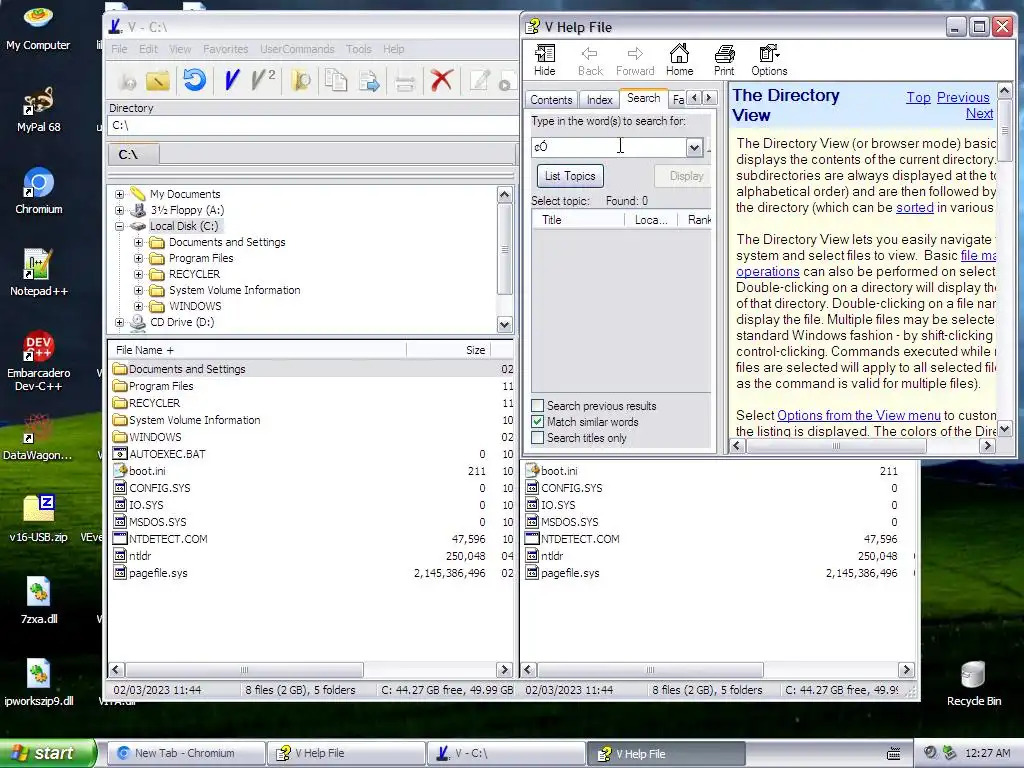Open the Options icon in help toolbar
The image size is (1024, 768).
[769, 60]
